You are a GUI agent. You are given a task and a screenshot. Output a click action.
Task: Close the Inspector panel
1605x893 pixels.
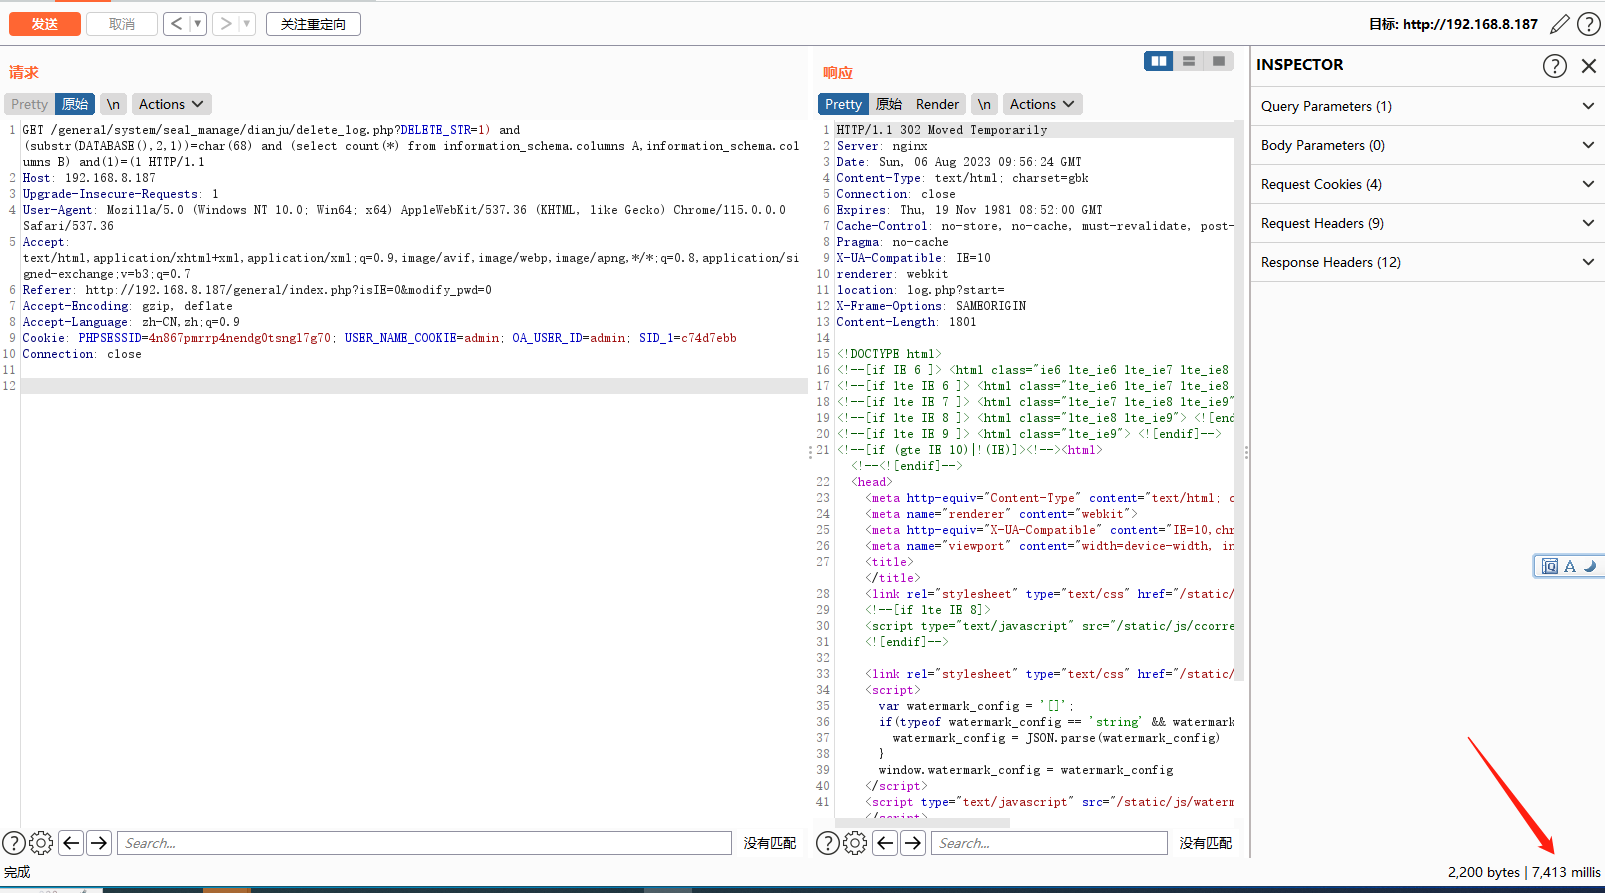pos(1589,66)
